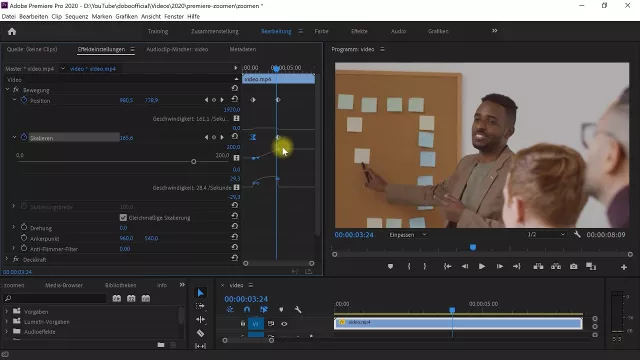Click the Extract button
Screen dimensions: 640x360
pos(556,267)
